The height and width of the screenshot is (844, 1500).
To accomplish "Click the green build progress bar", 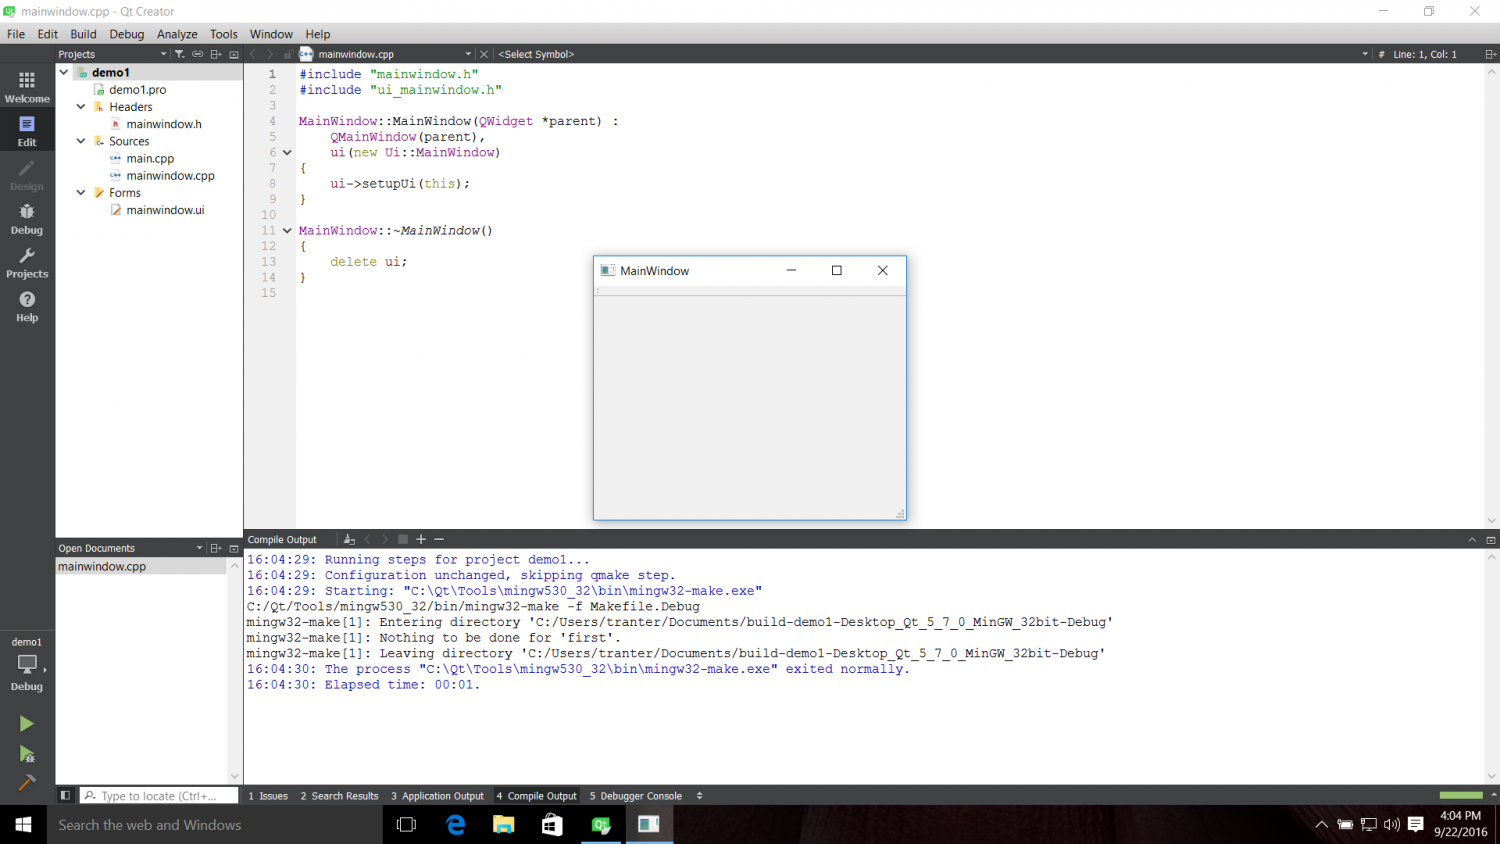I will (1460, 795).
